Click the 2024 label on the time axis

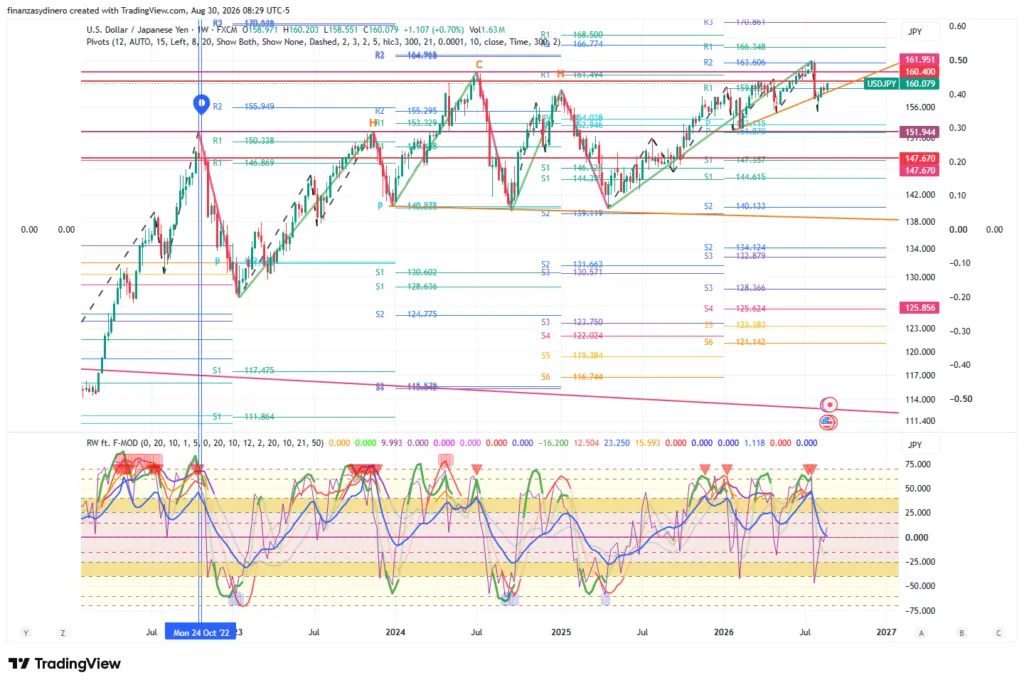(395, 632)
